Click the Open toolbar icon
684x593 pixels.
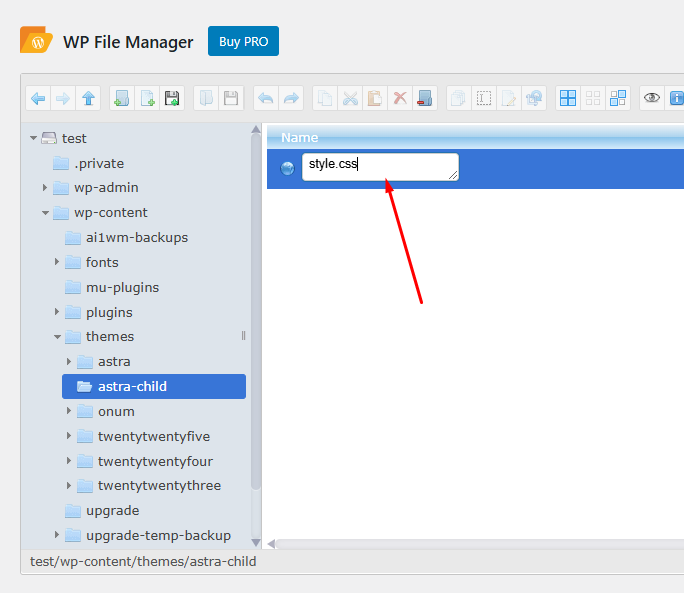[x=206, y=98]
